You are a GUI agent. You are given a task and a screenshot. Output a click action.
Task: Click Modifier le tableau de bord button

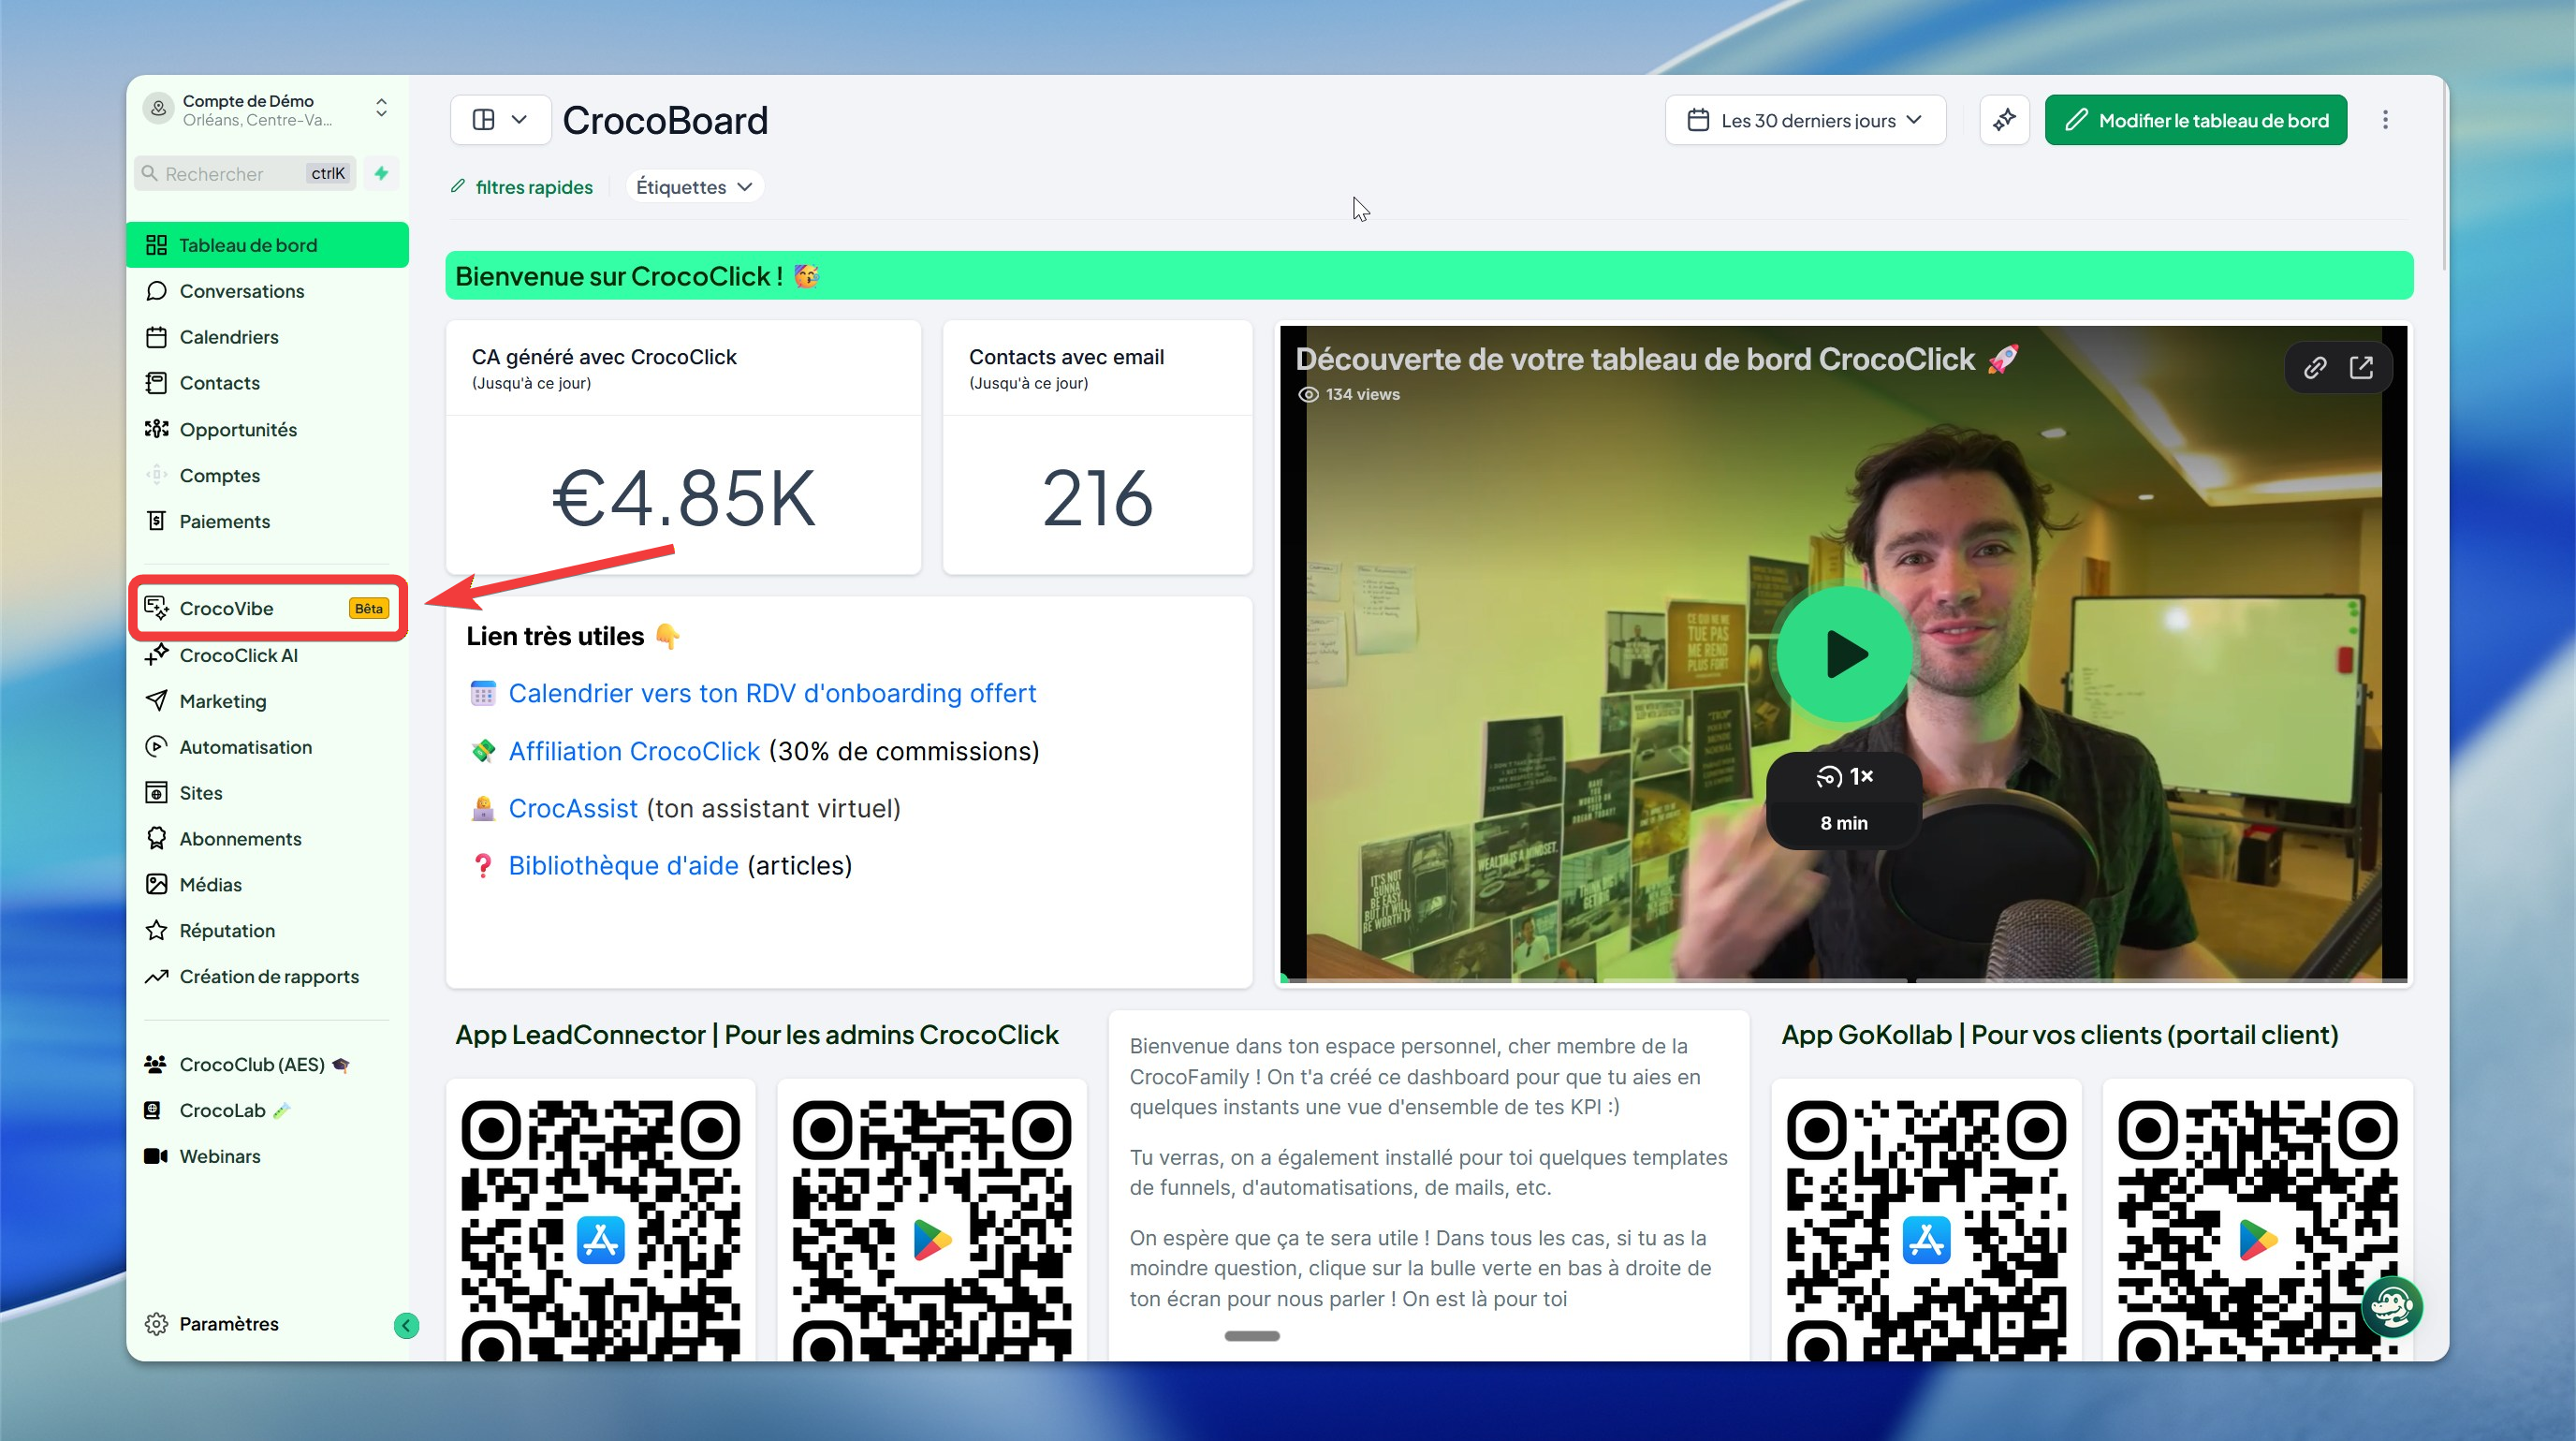(2195, 120)
